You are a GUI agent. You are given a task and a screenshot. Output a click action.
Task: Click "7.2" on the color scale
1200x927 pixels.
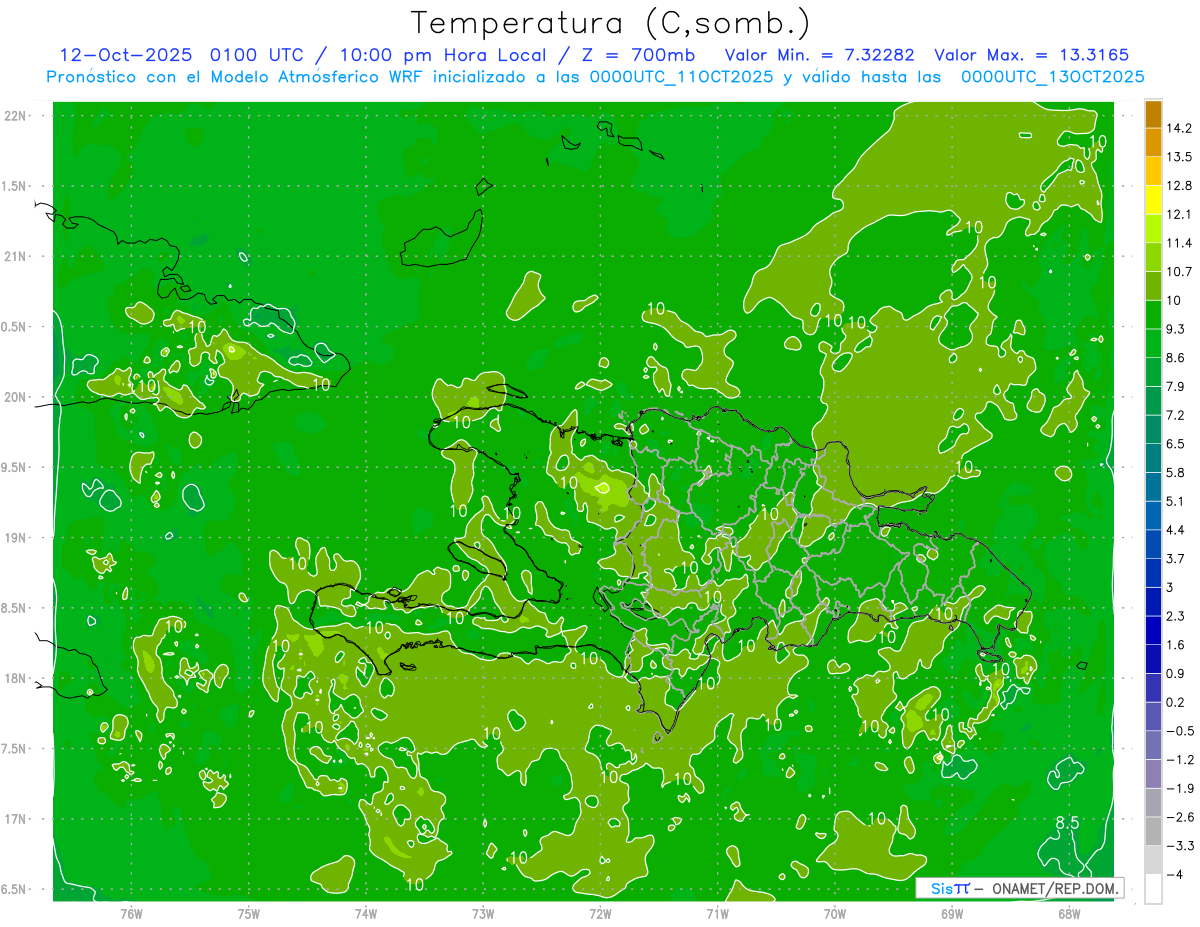coord(1176,415)
